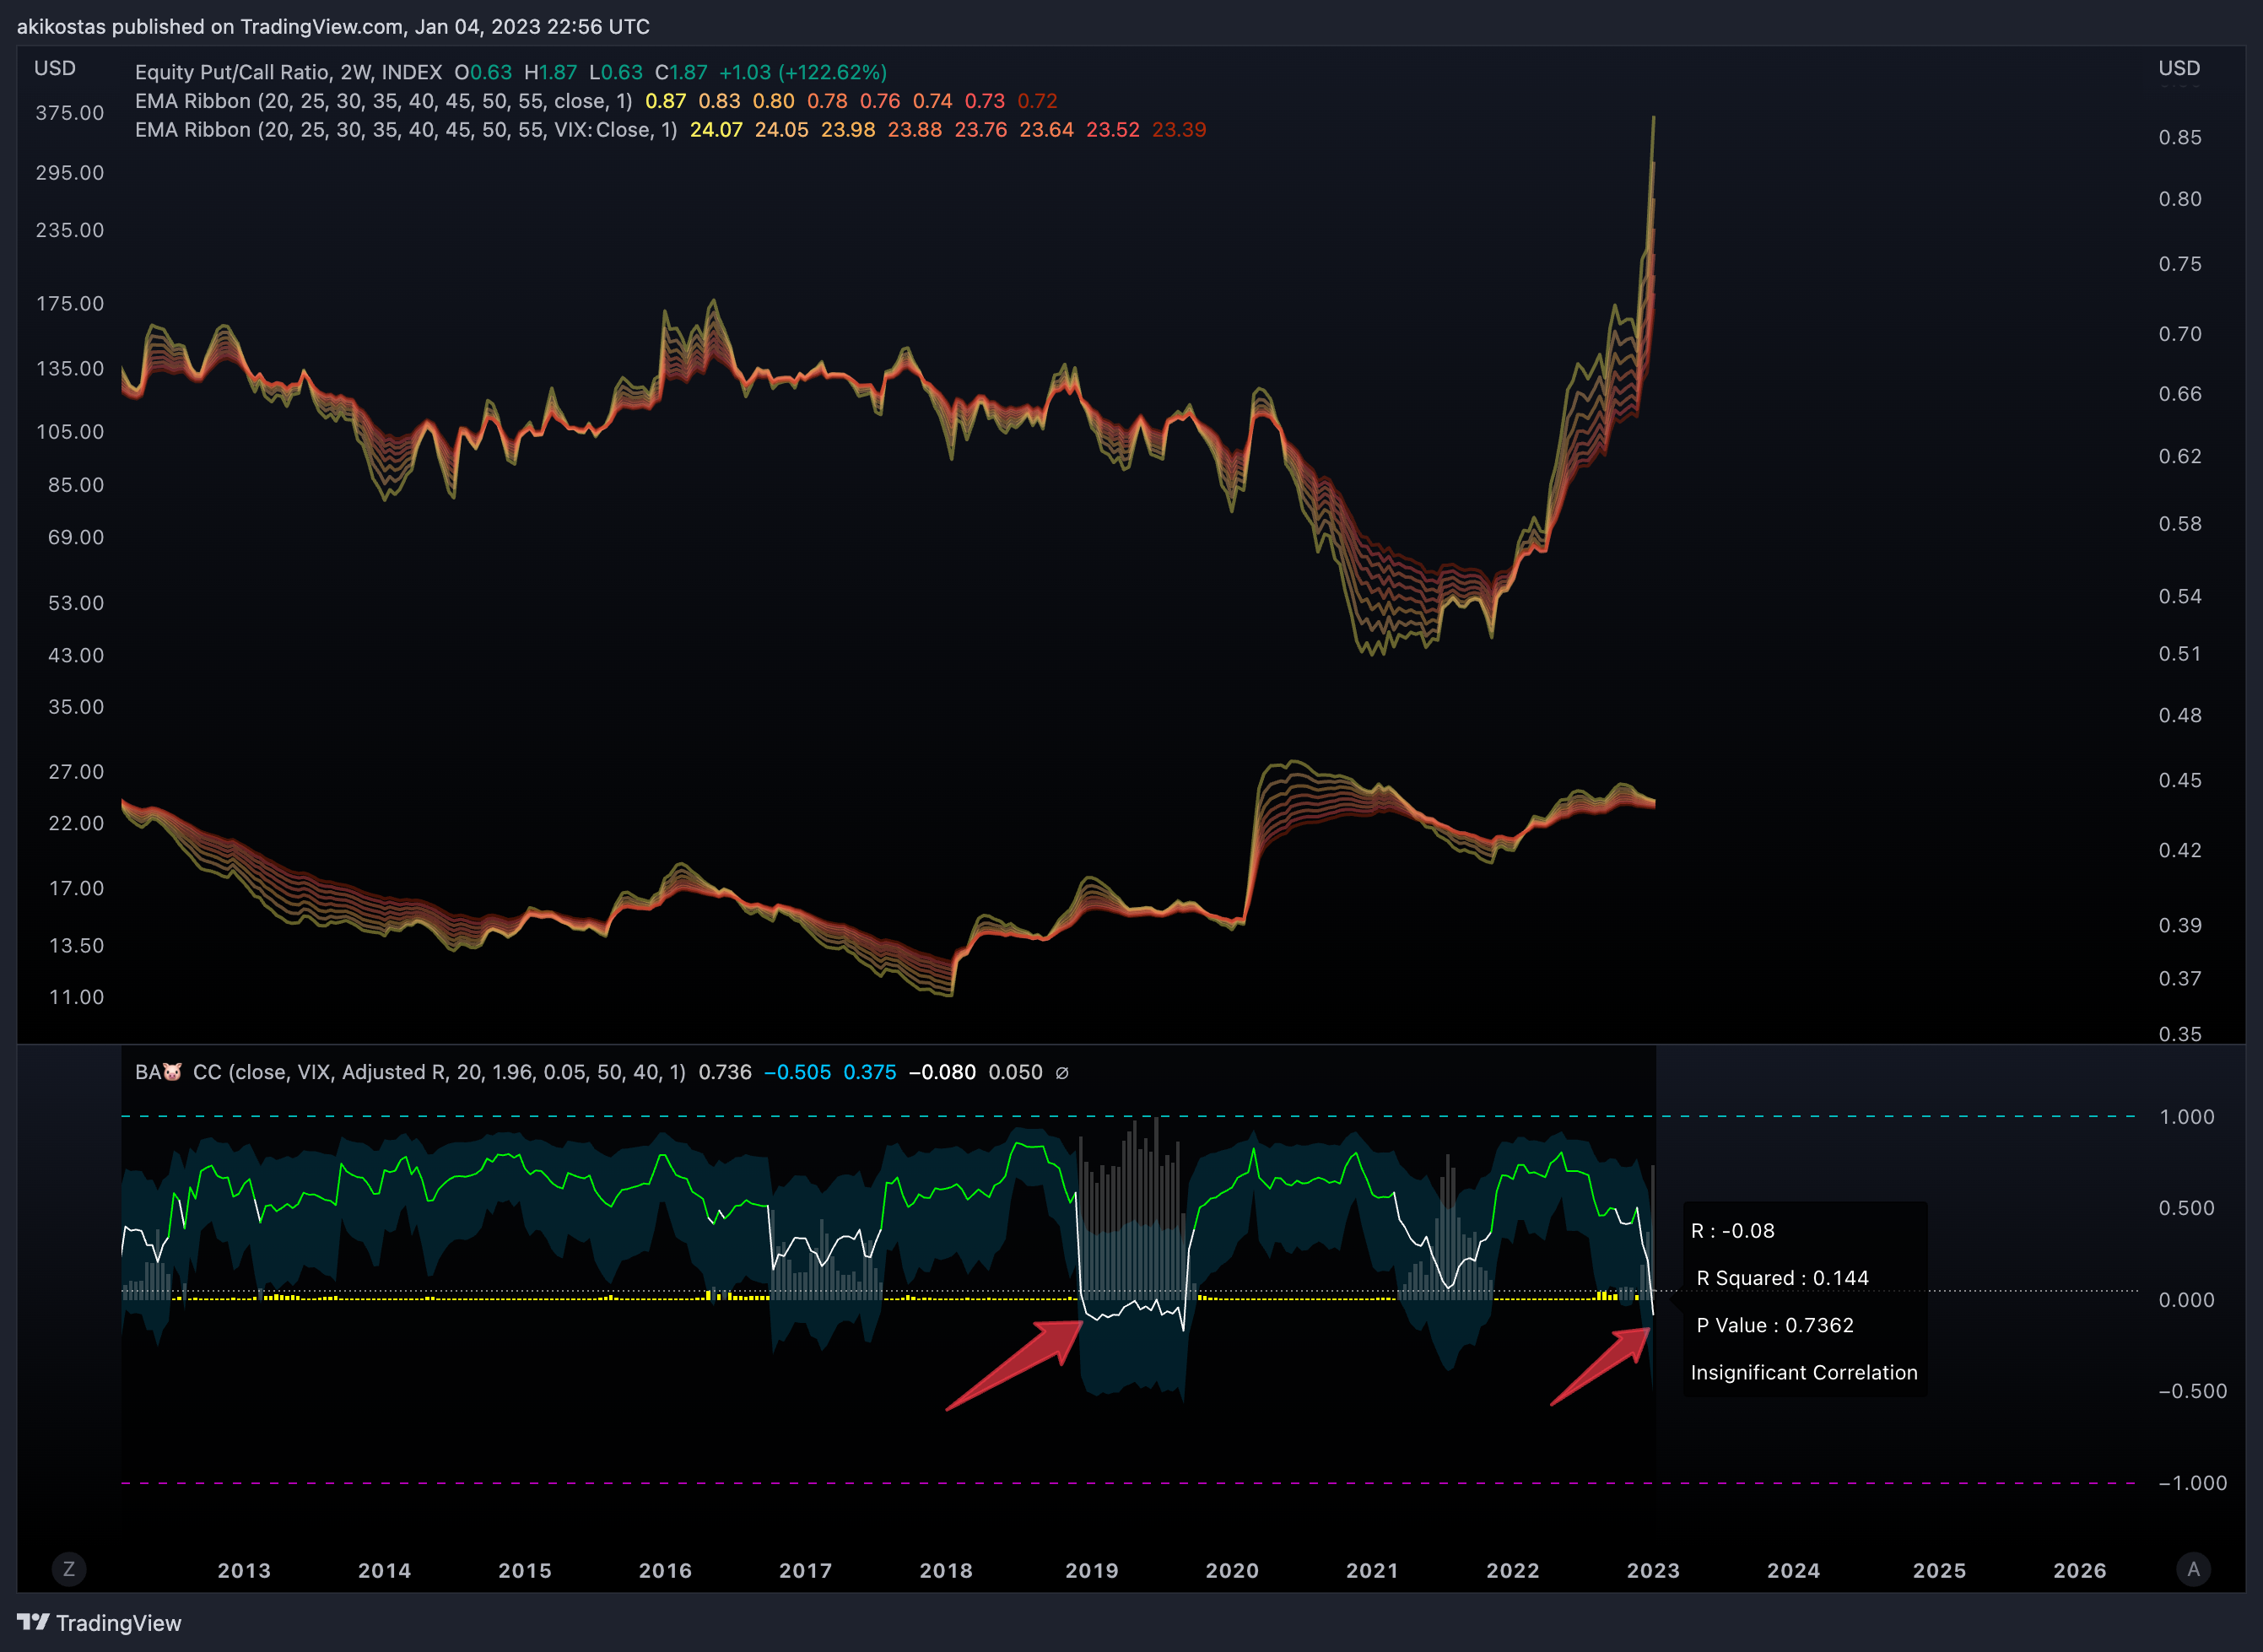This screenshot has width=2263, height=1652.
Task: Click the 0.000 correlation scale label
Action: 2187,1300
